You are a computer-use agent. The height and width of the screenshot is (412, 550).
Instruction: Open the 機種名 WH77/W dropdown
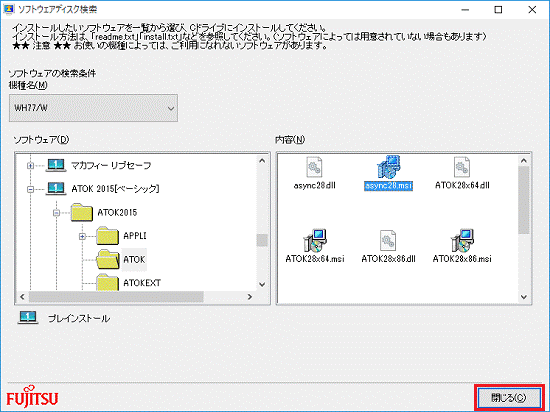click(93, 108)
